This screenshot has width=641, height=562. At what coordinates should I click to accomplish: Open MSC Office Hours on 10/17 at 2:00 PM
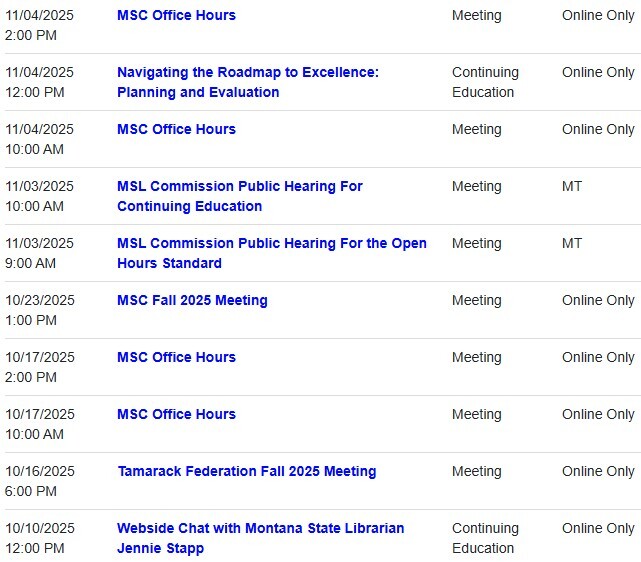pyautogui.click(x=176, y=358)
